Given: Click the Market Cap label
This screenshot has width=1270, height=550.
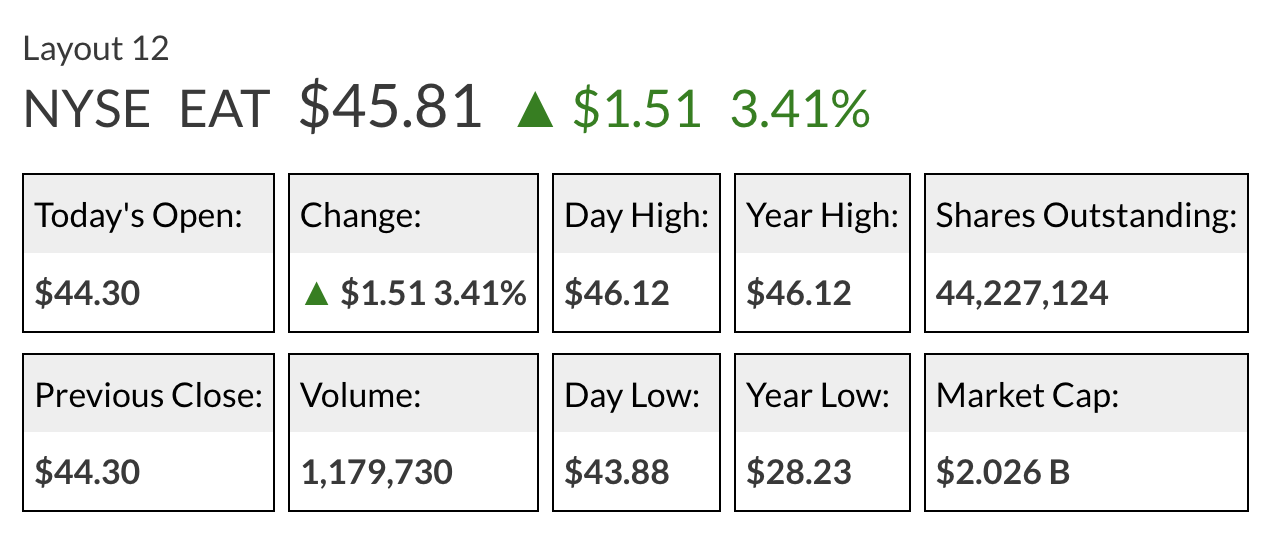Looking at the screenshot, I should tap(1027, 395).
